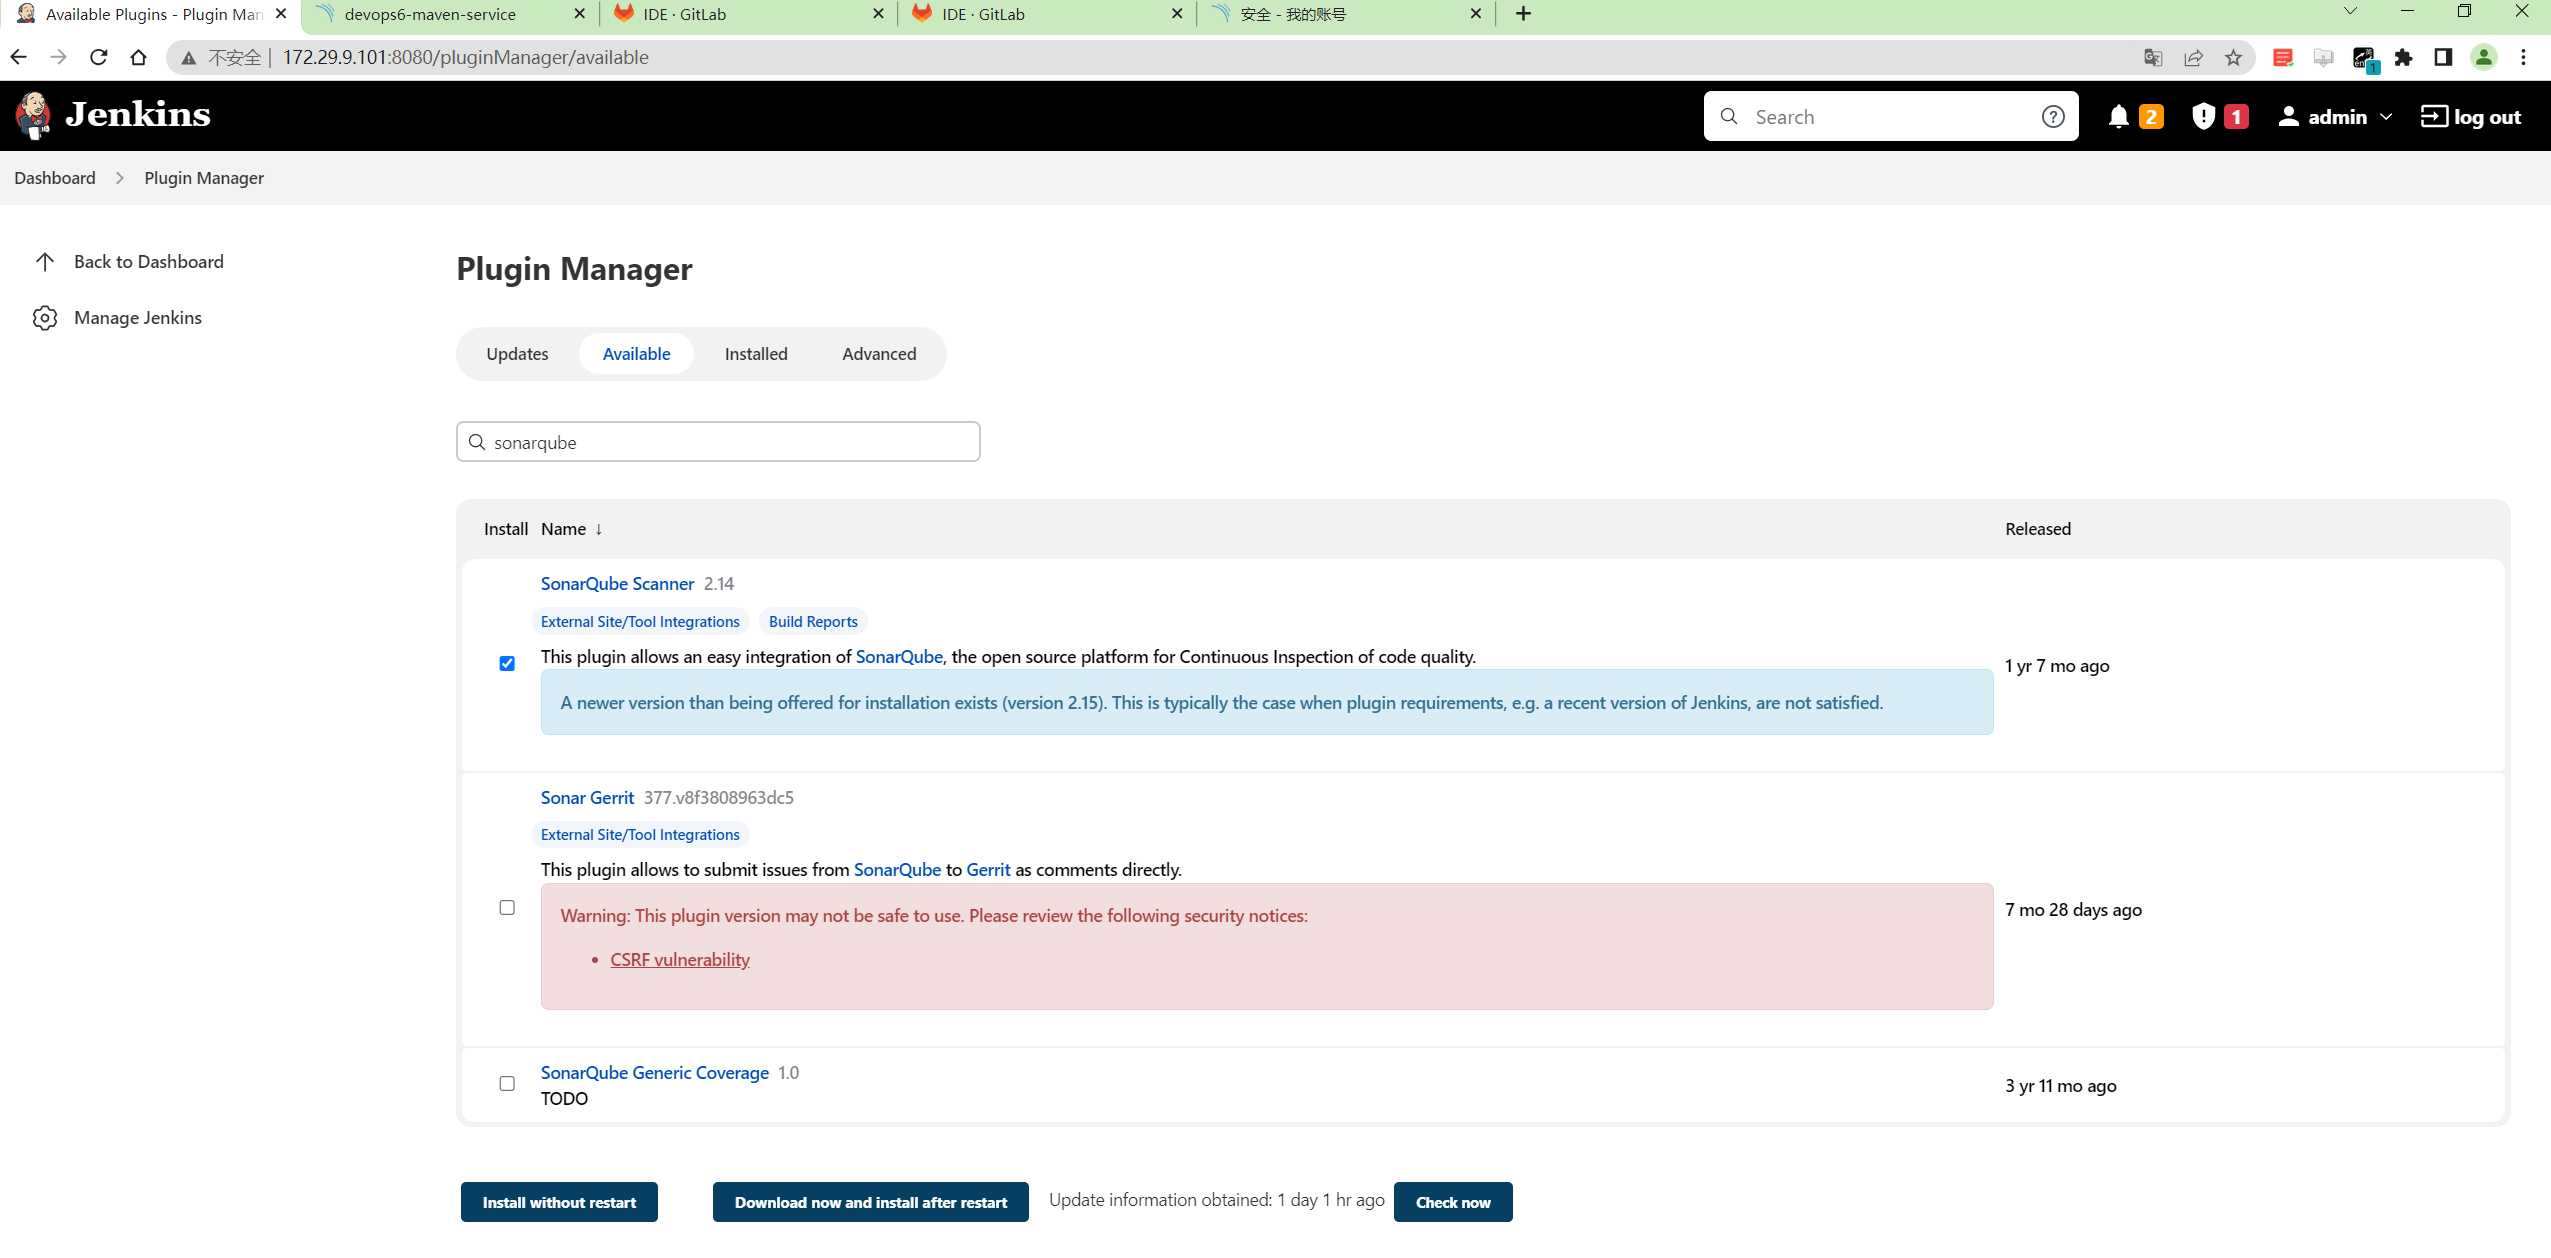Image resolution: width=2551 pixels, height=1258 pixels.
Task: Click the Build Reports category tag
Action: tap(813, 622)
